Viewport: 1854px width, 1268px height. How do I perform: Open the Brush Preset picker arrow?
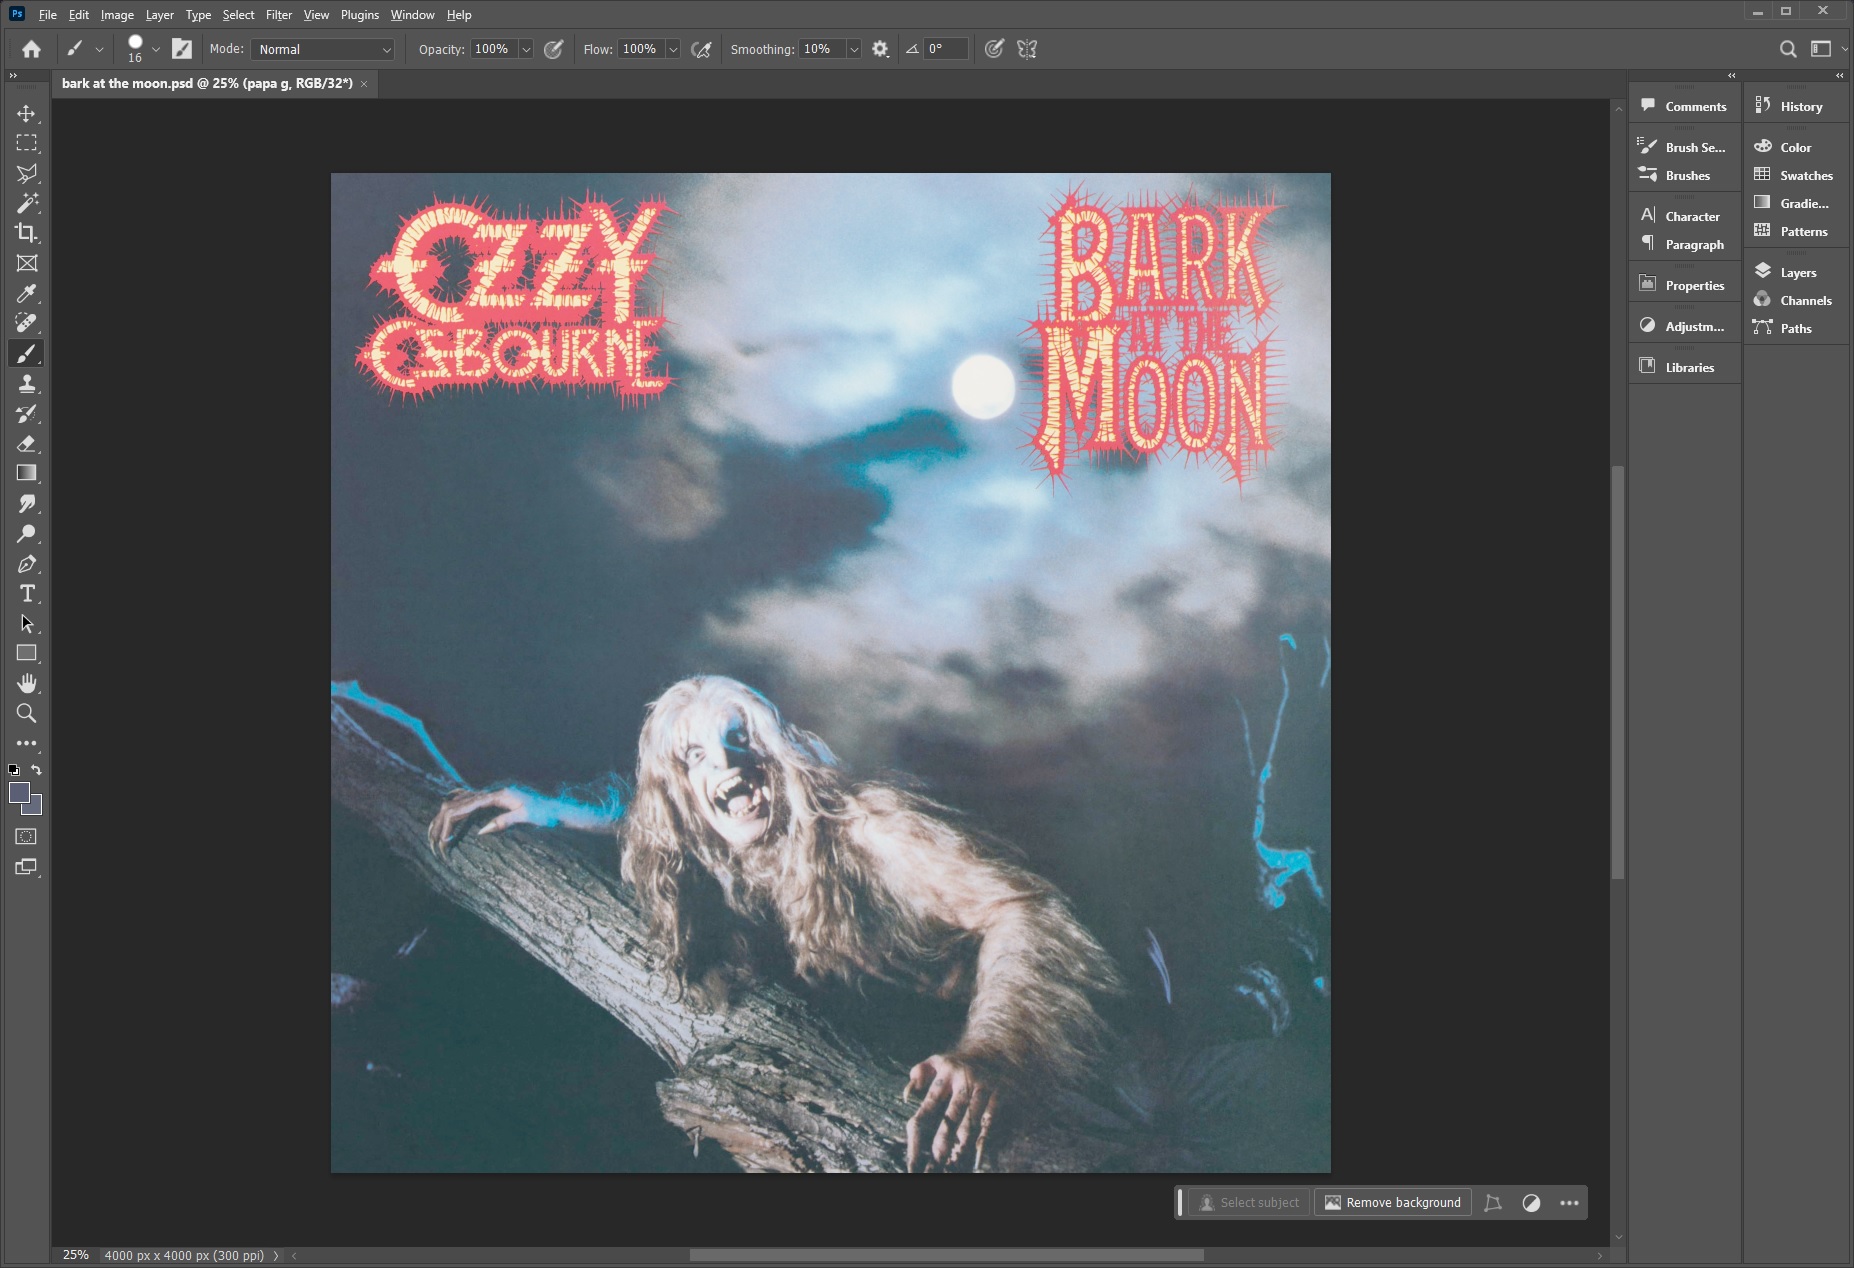[156, 49]
